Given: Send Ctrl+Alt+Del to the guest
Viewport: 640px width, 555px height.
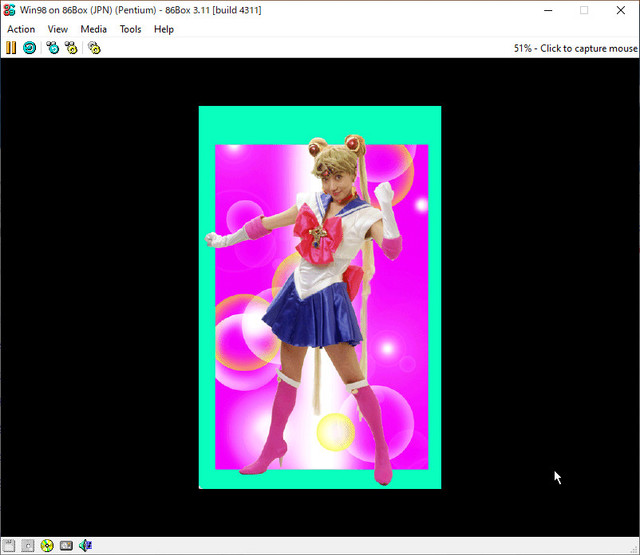Looking at the screenshot, I should [x=53, y=48].
